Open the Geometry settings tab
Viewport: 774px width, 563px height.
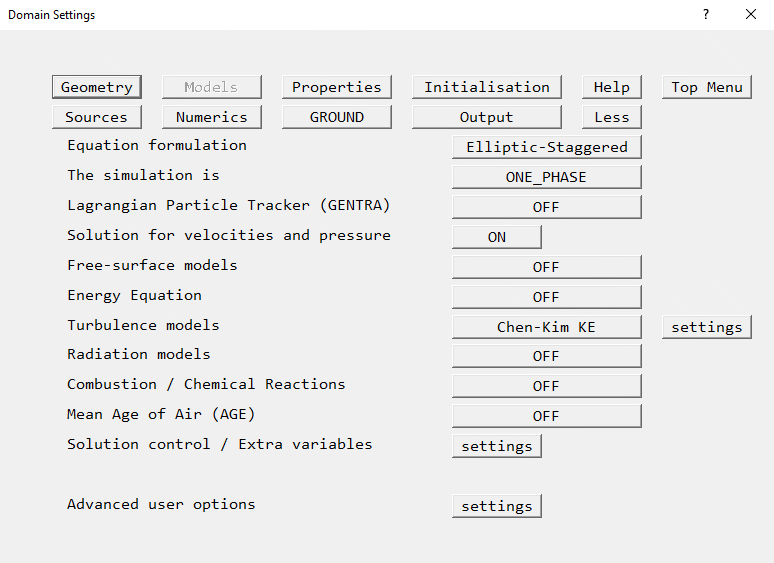point(97,87)
